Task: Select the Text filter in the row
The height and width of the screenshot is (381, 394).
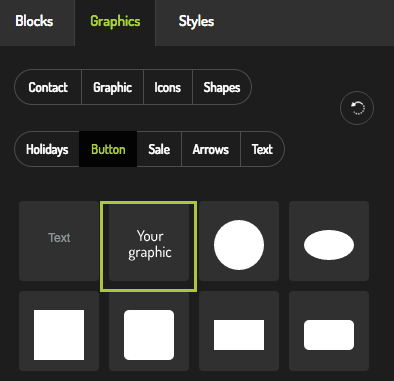Action: [x=262, y=149]
